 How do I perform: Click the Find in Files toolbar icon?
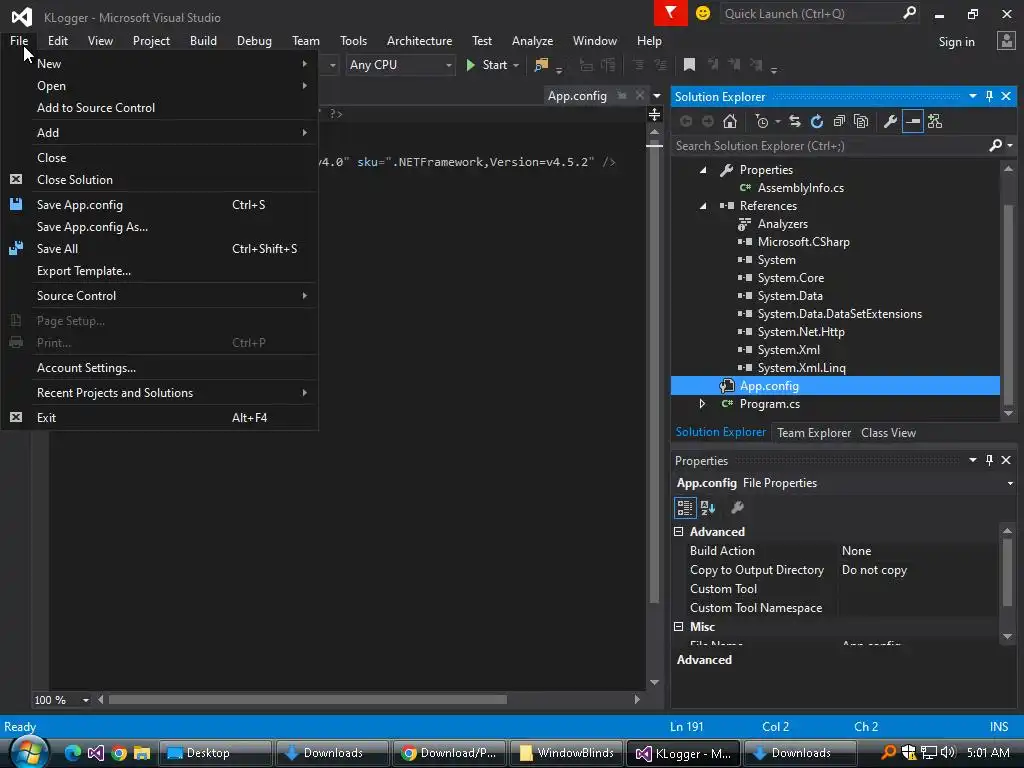point(541,65)
